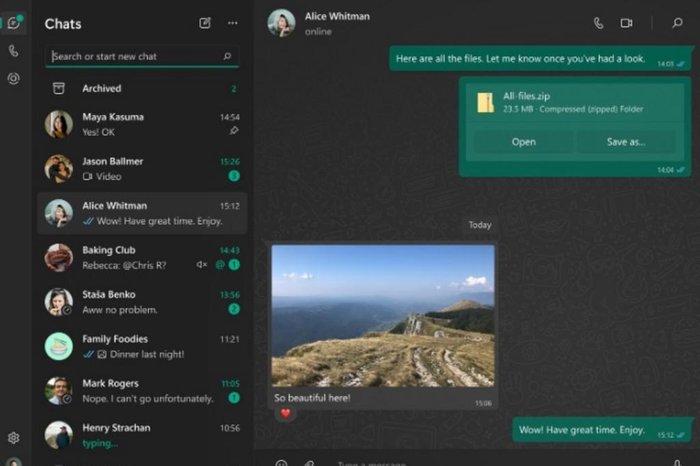Click Family Foodies' group picture
Viewport: 700px width, 466px height.
tap(58, 346)
